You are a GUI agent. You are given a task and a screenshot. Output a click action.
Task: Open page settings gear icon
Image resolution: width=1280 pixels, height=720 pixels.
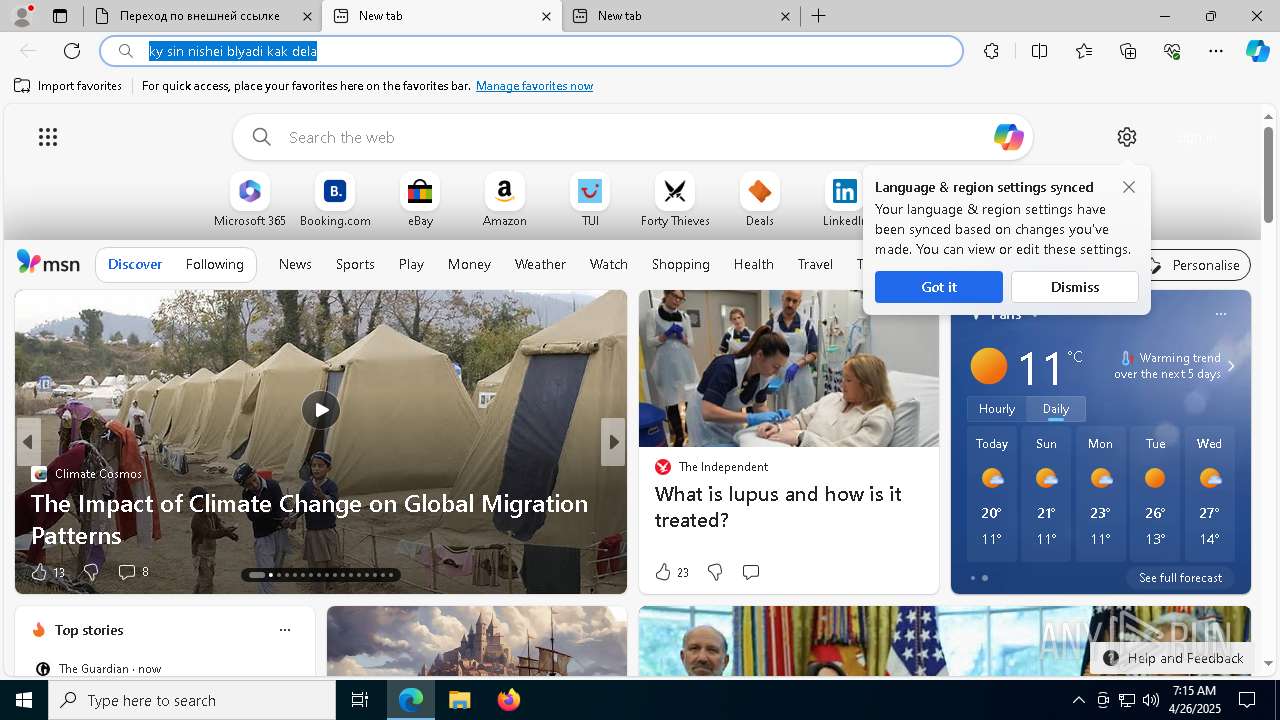point(1127,137)
